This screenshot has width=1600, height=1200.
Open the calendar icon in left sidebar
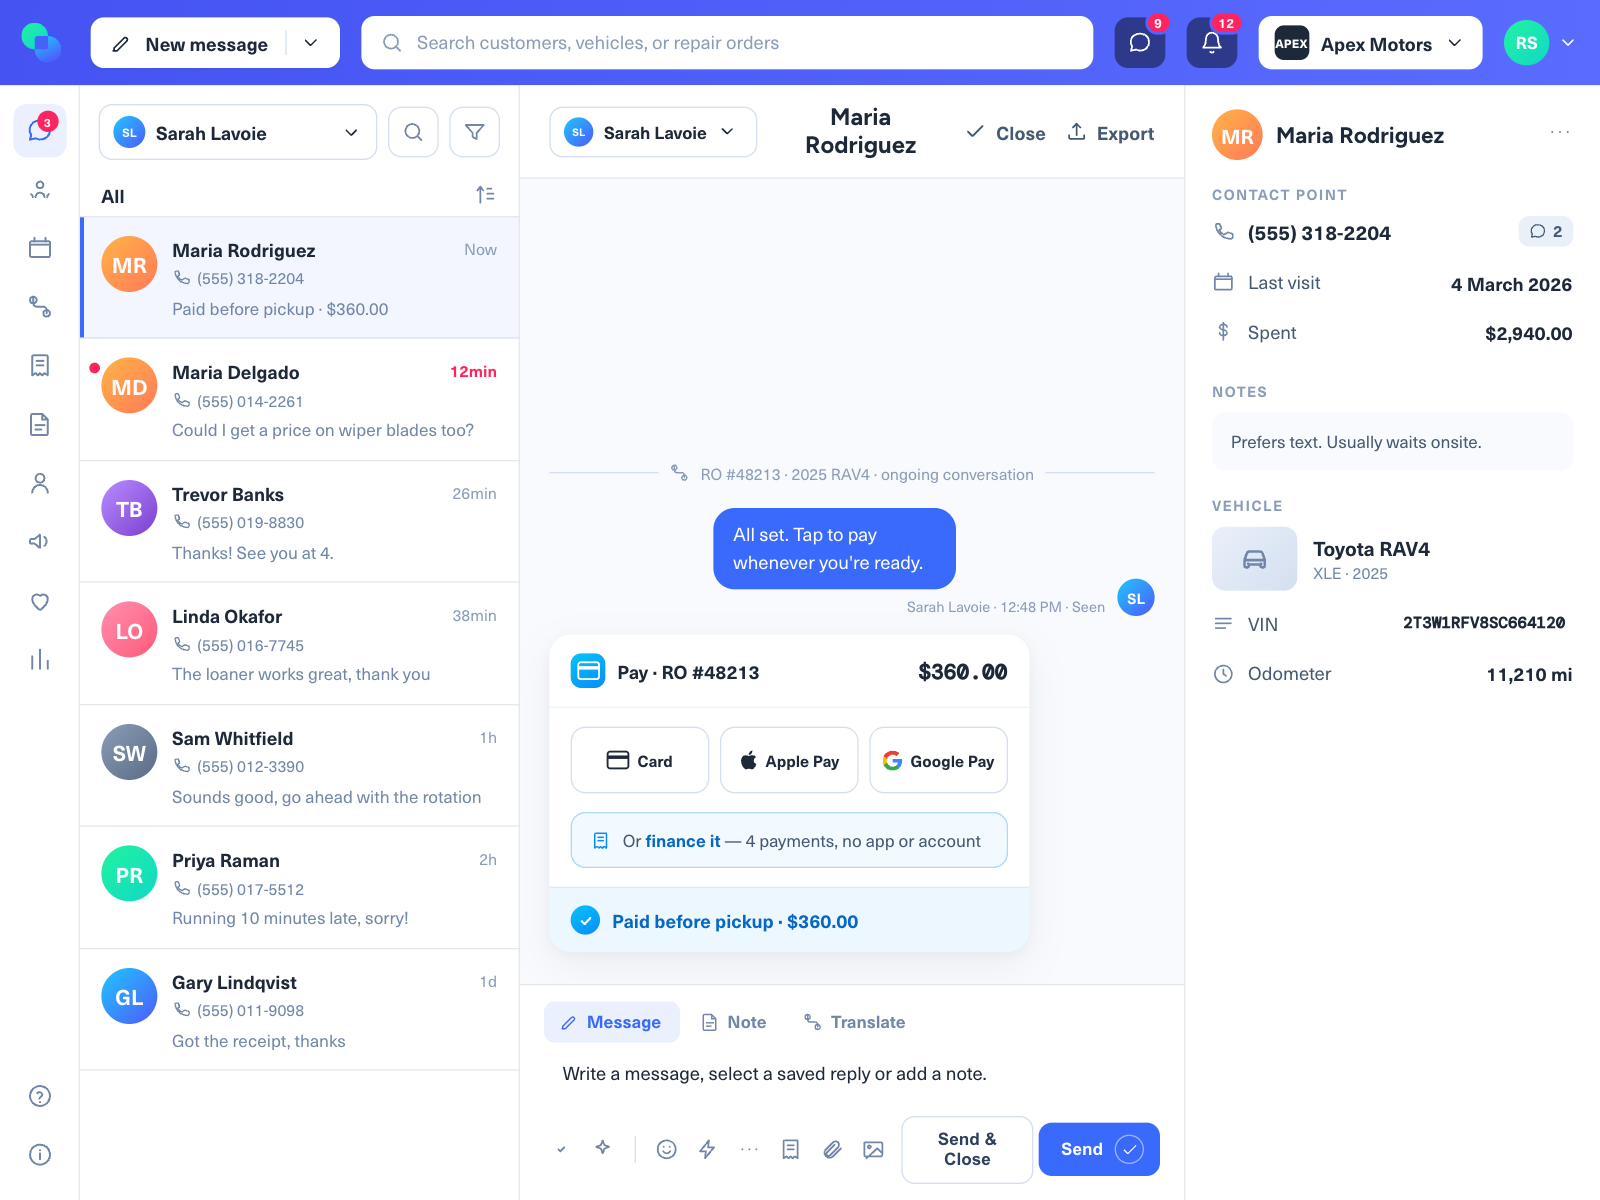(40, 248)
